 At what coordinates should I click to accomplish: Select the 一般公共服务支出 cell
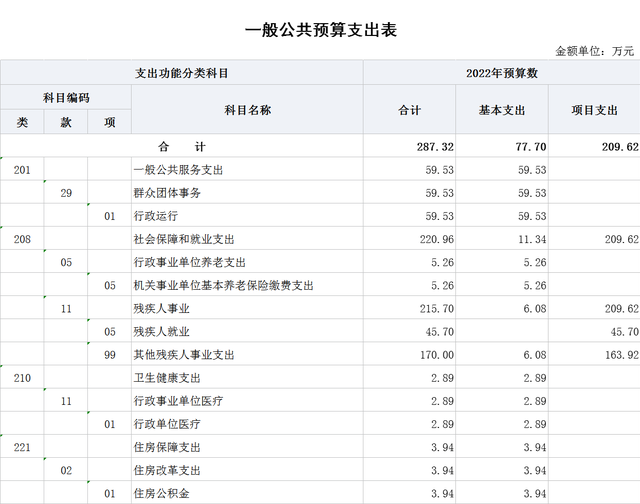(178, 170)
